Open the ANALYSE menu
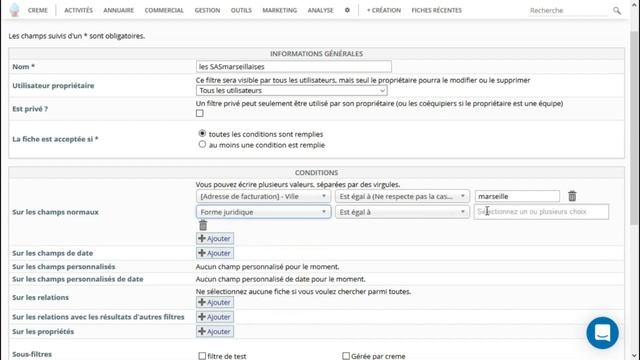The height and width of the screenshot is (360, 640). 320,10
